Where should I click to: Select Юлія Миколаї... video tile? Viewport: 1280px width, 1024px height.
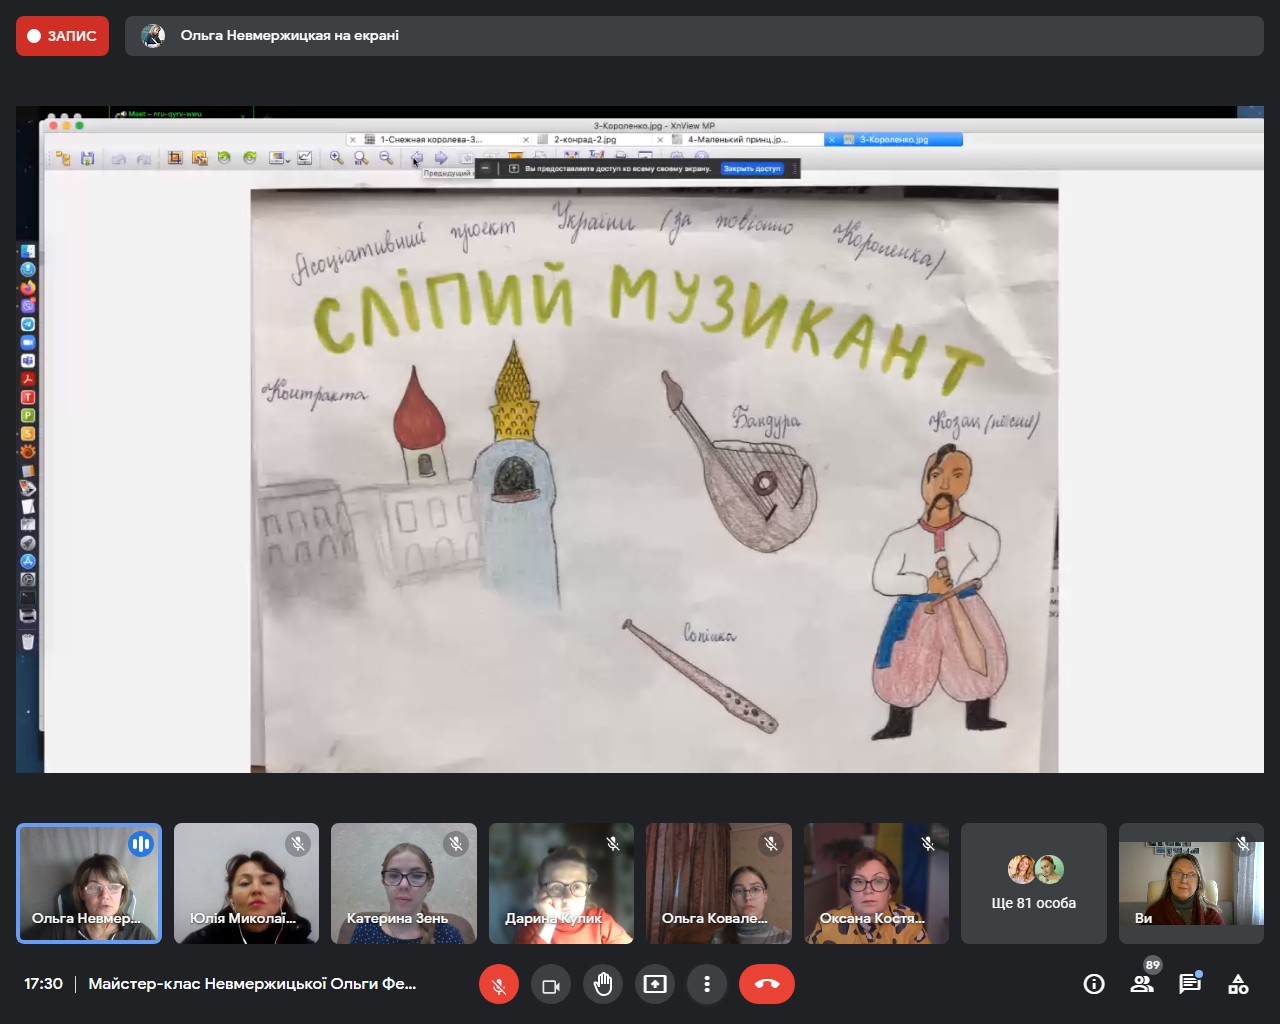pos(246,883)
